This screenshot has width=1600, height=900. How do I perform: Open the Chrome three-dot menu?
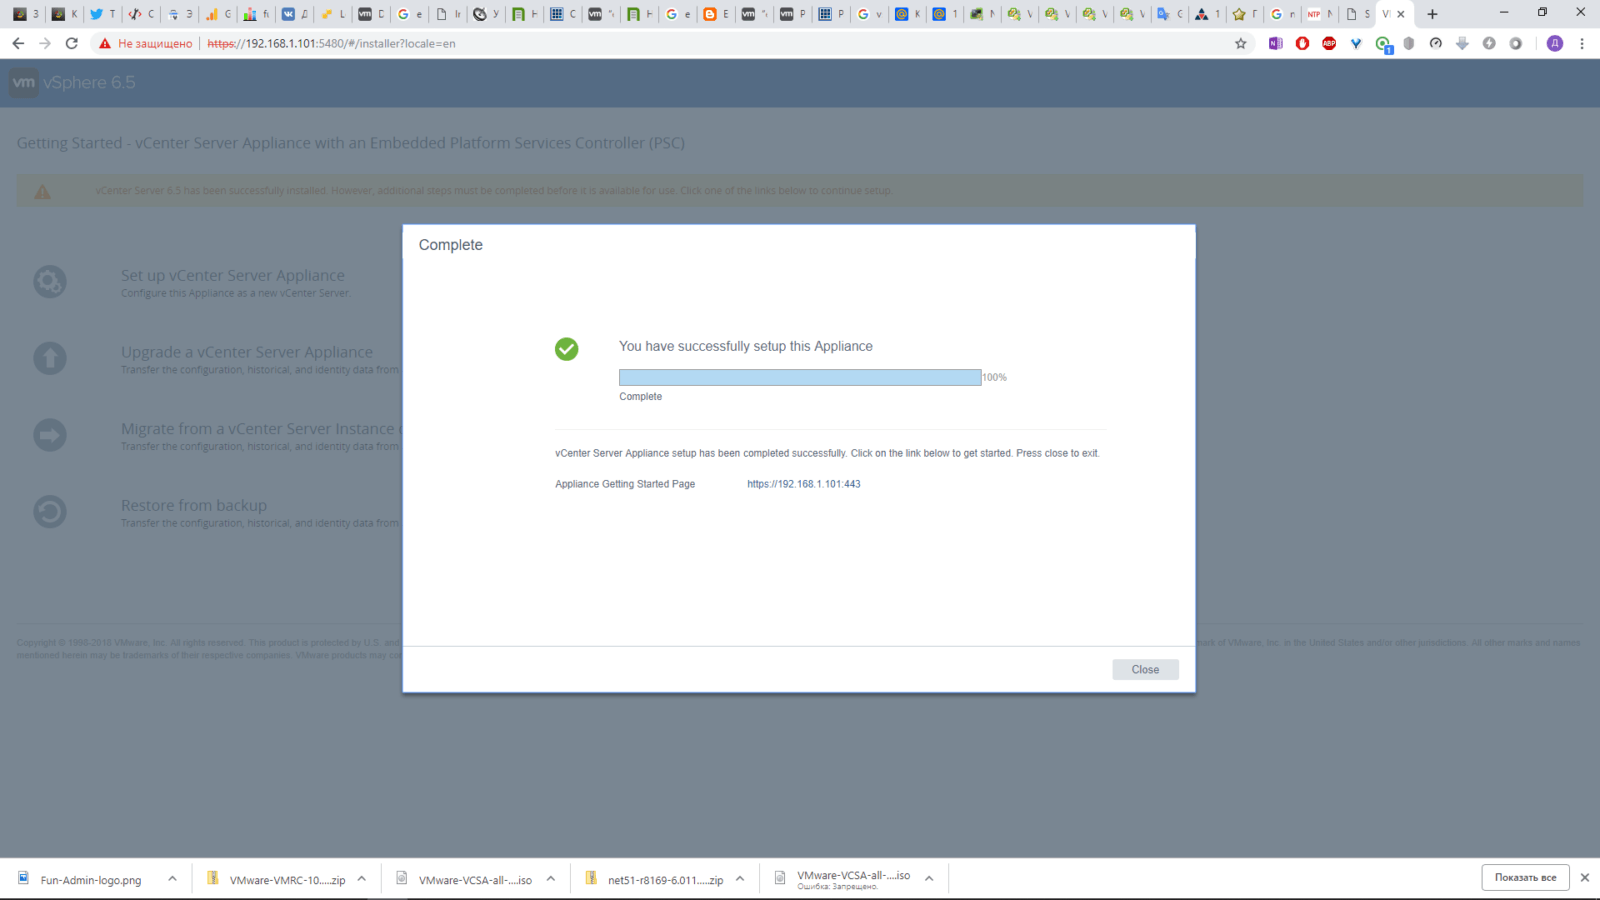(x=1582, y=44)
